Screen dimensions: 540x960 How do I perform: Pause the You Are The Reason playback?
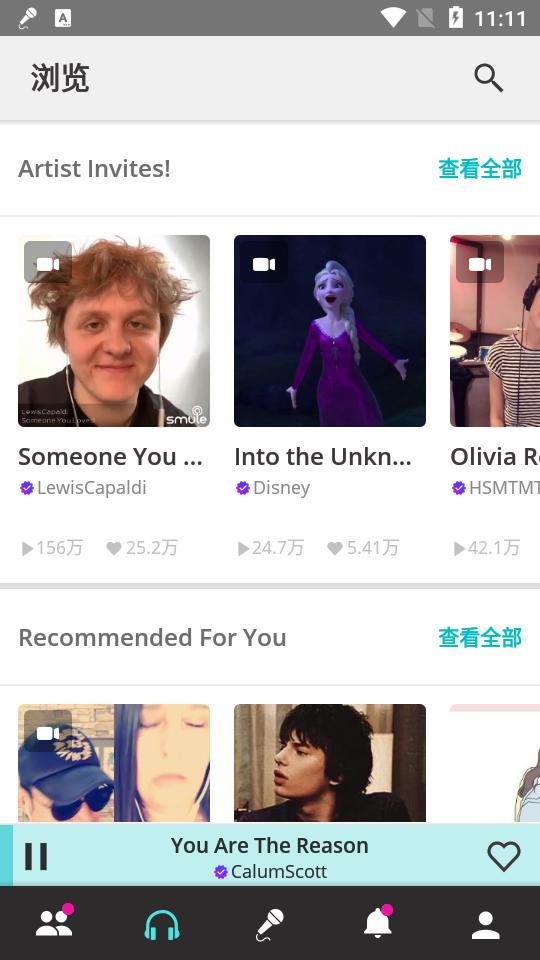point(36,856)
